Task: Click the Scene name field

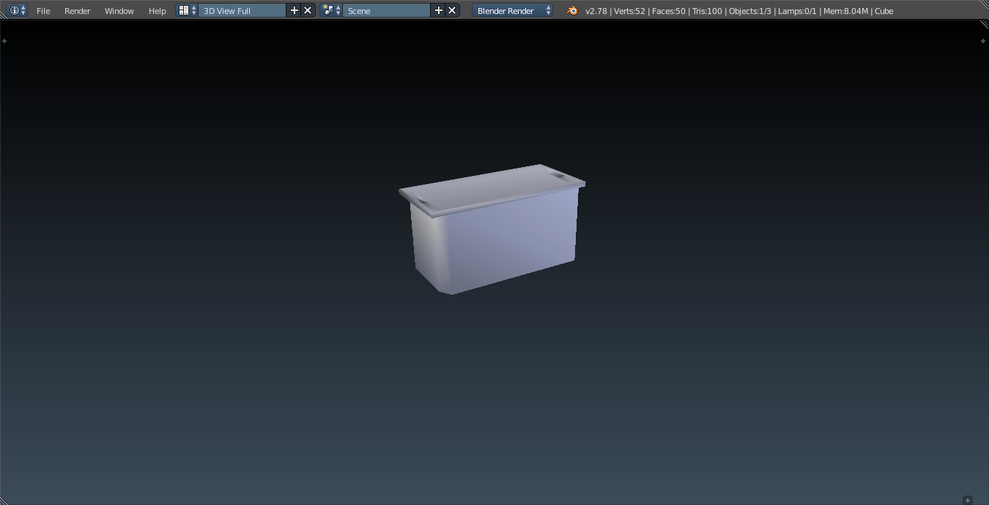Action: (x=386, y=11)
